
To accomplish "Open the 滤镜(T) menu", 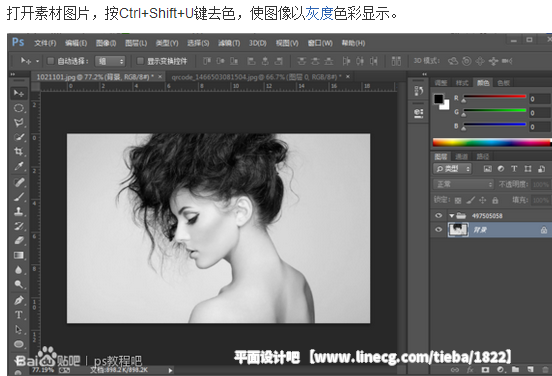I will coord(229,43).
